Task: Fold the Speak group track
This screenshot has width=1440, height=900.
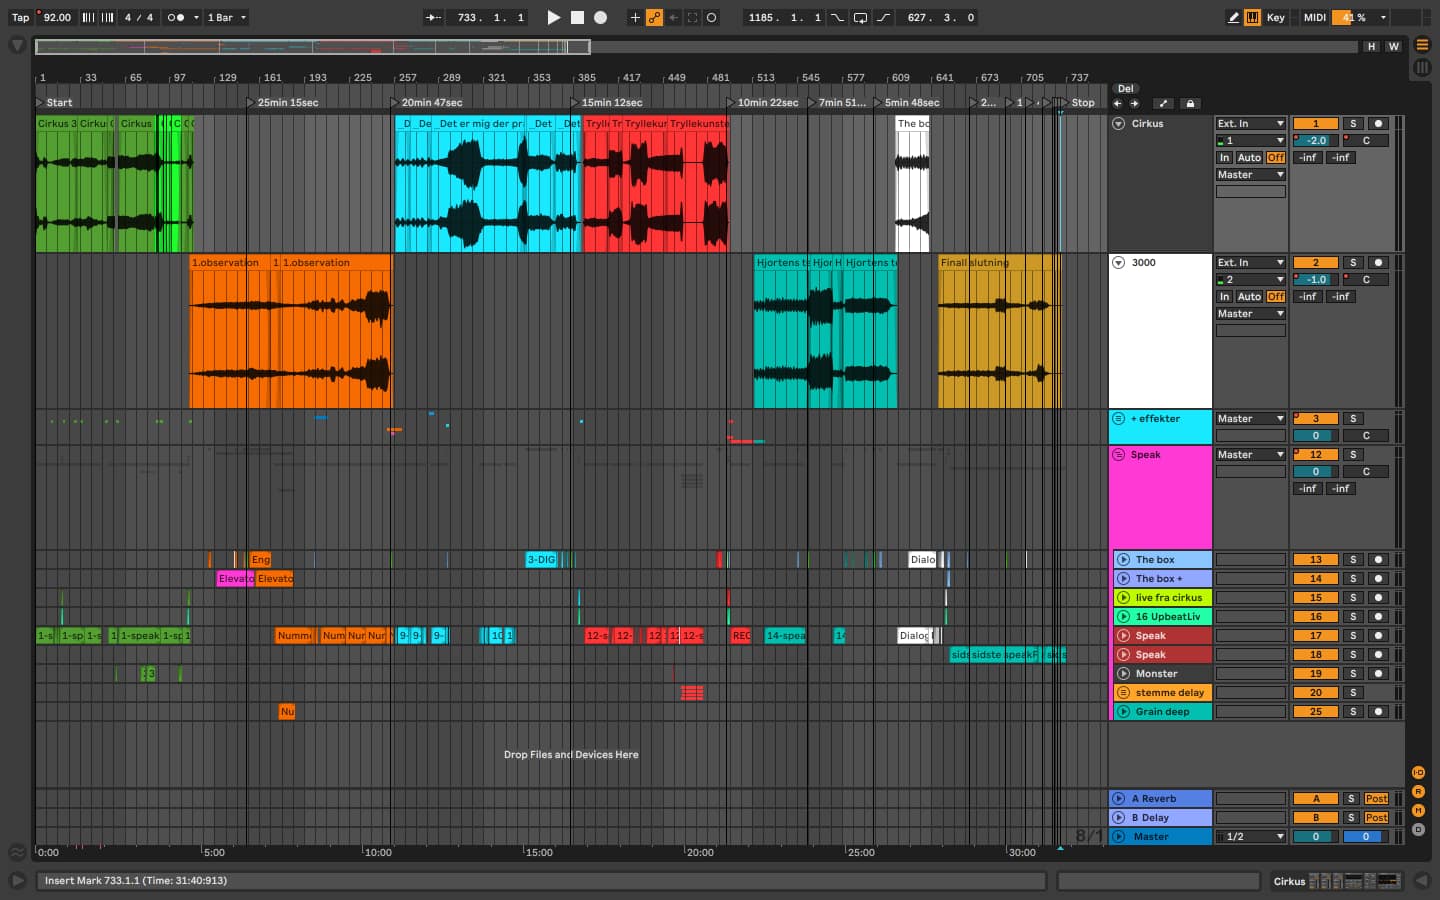Action: click(x=1119, y=455)
